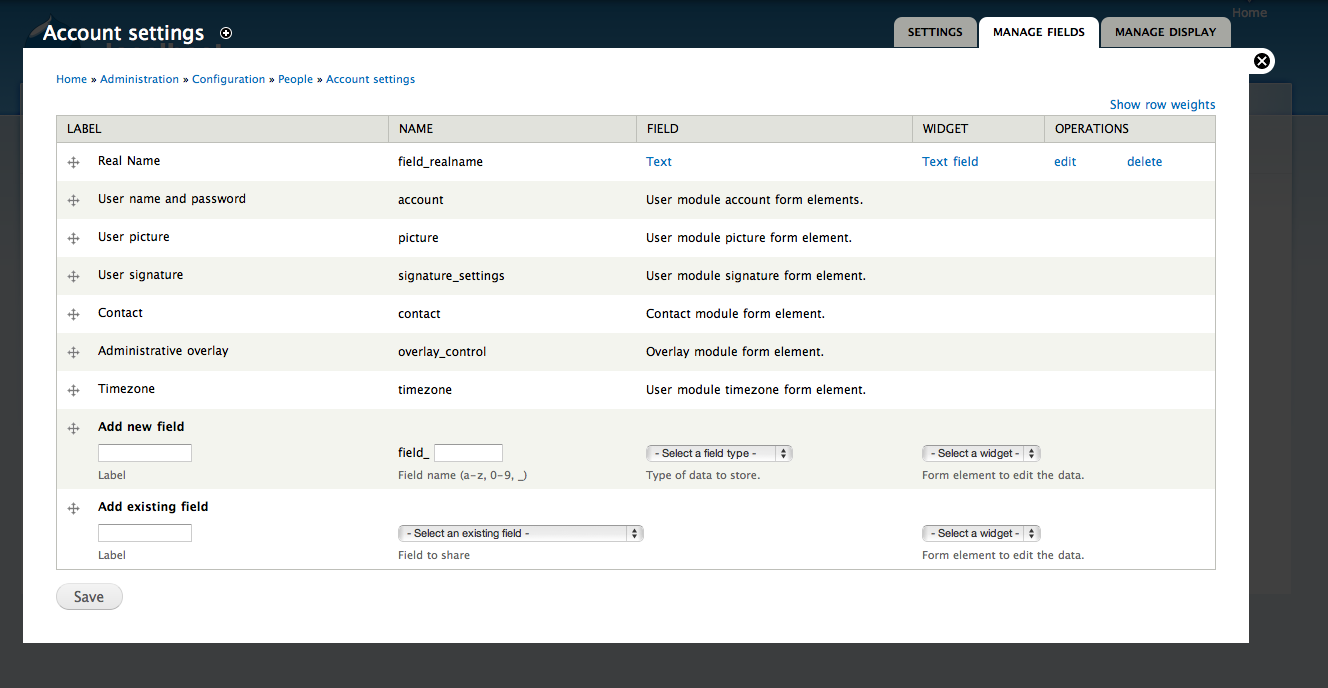This screenshot has height=688, width=1328.
Task: Click the 'Show row weights' link
Action: coord(1162,104)
